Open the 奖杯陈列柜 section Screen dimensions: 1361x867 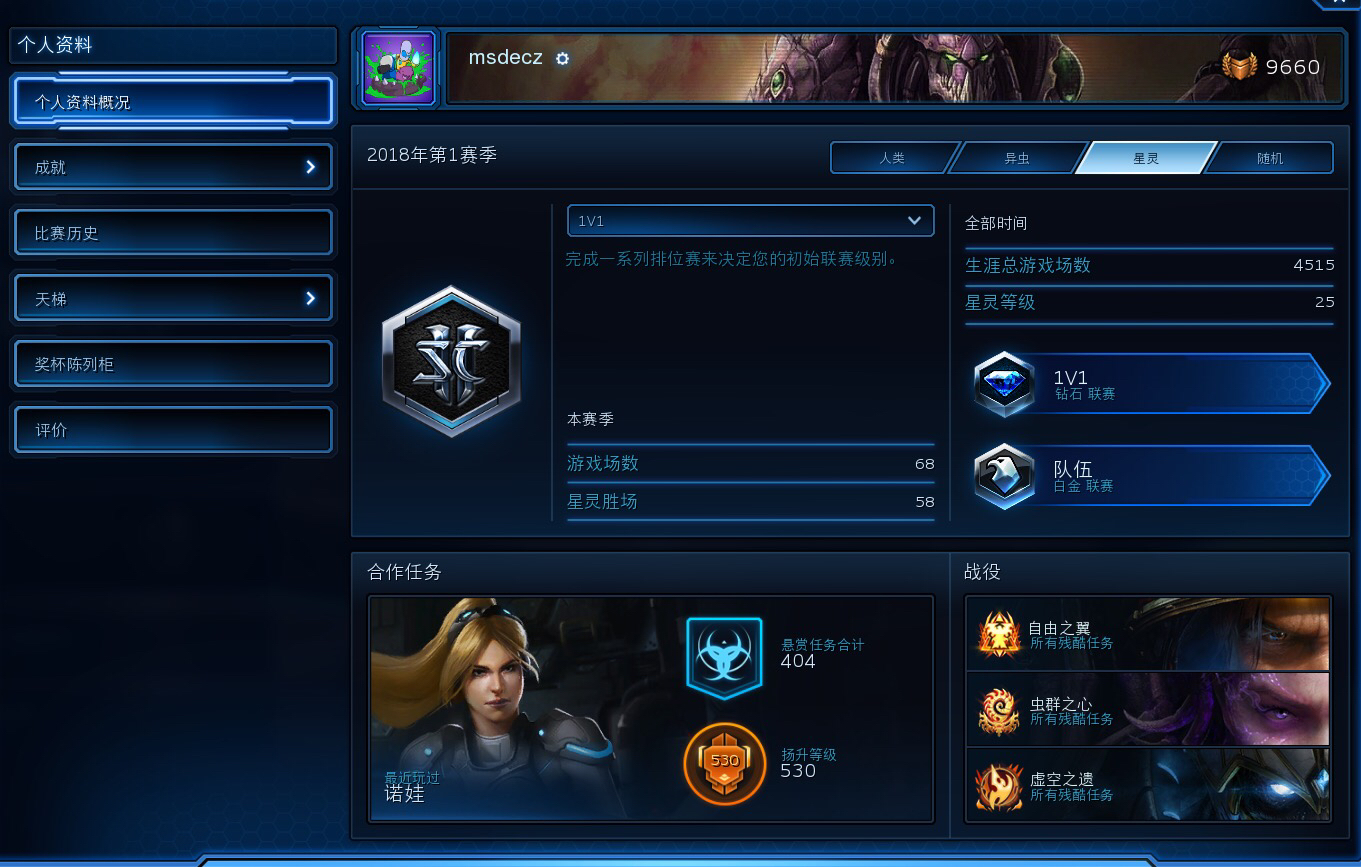click(173, 364)
